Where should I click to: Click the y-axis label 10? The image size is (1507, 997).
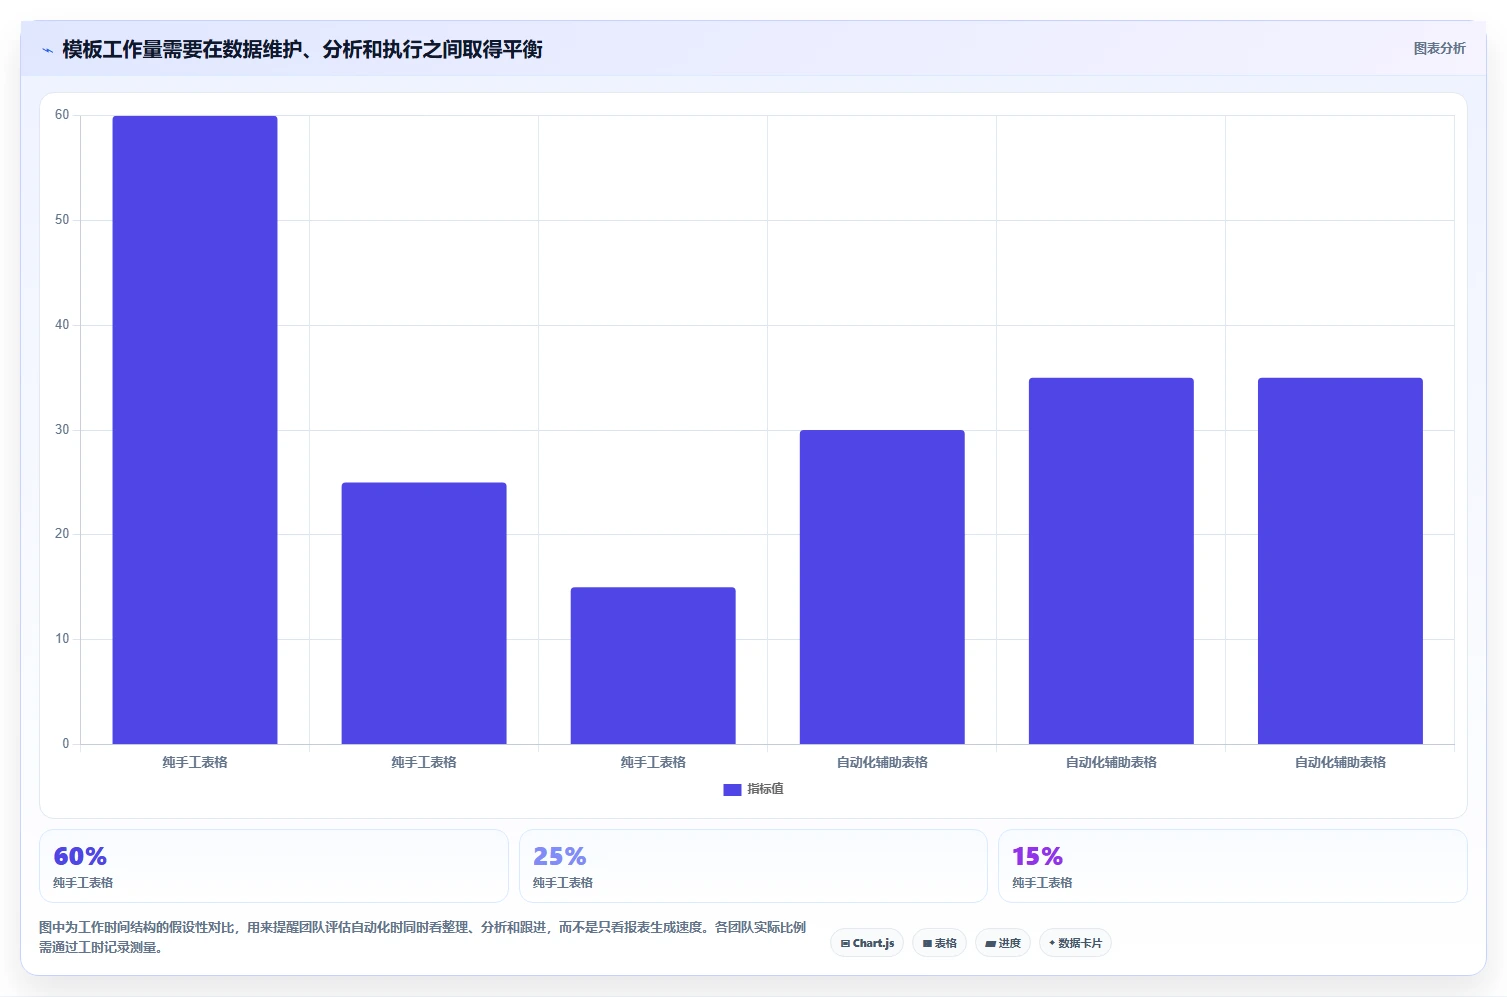coord(62,639)
